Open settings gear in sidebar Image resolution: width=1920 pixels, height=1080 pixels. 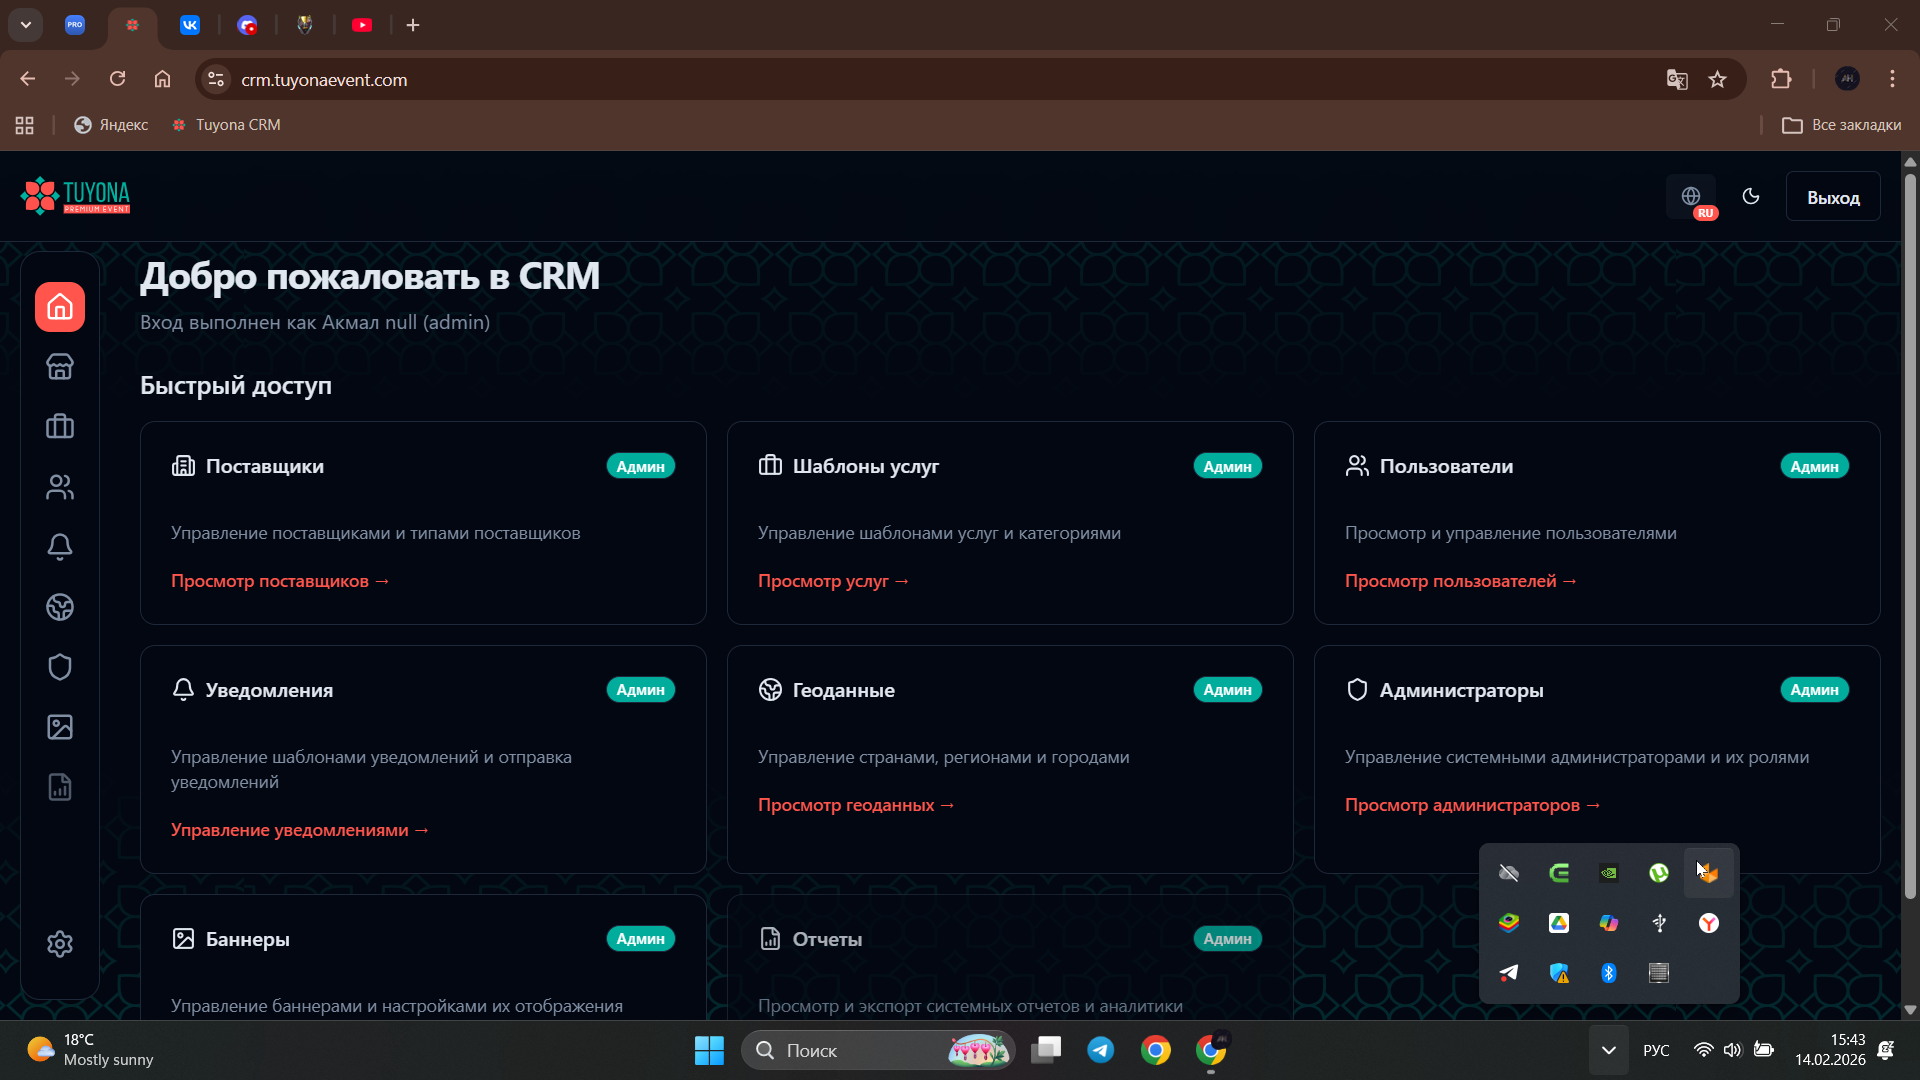[x=60, y=944]
